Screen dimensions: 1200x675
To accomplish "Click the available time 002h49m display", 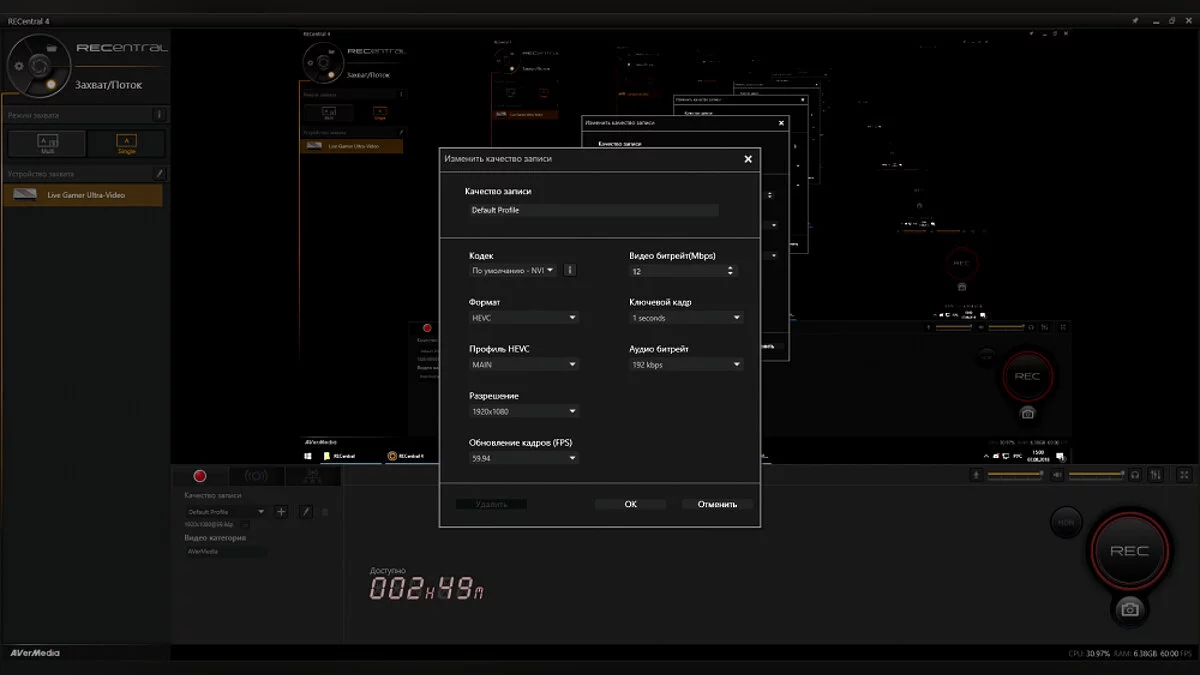I will point(427,589).
